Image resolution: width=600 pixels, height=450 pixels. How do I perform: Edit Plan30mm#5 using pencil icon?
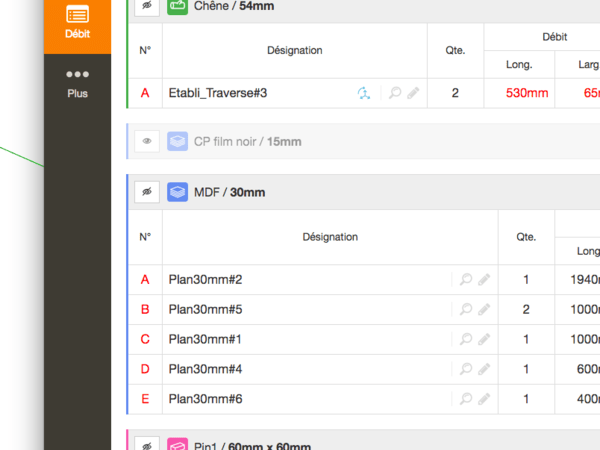click(x=484, y=310)
